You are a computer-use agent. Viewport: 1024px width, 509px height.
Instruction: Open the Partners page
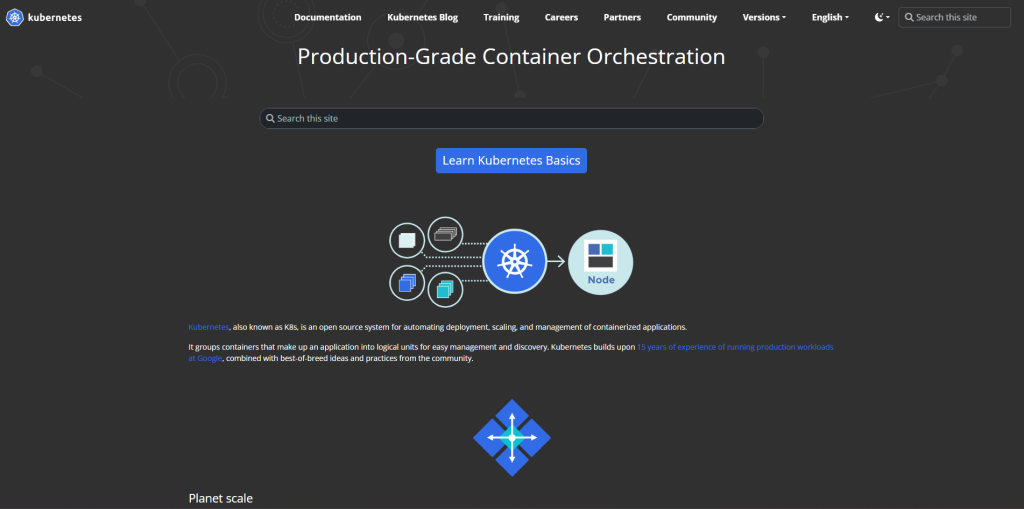[622, 18]
